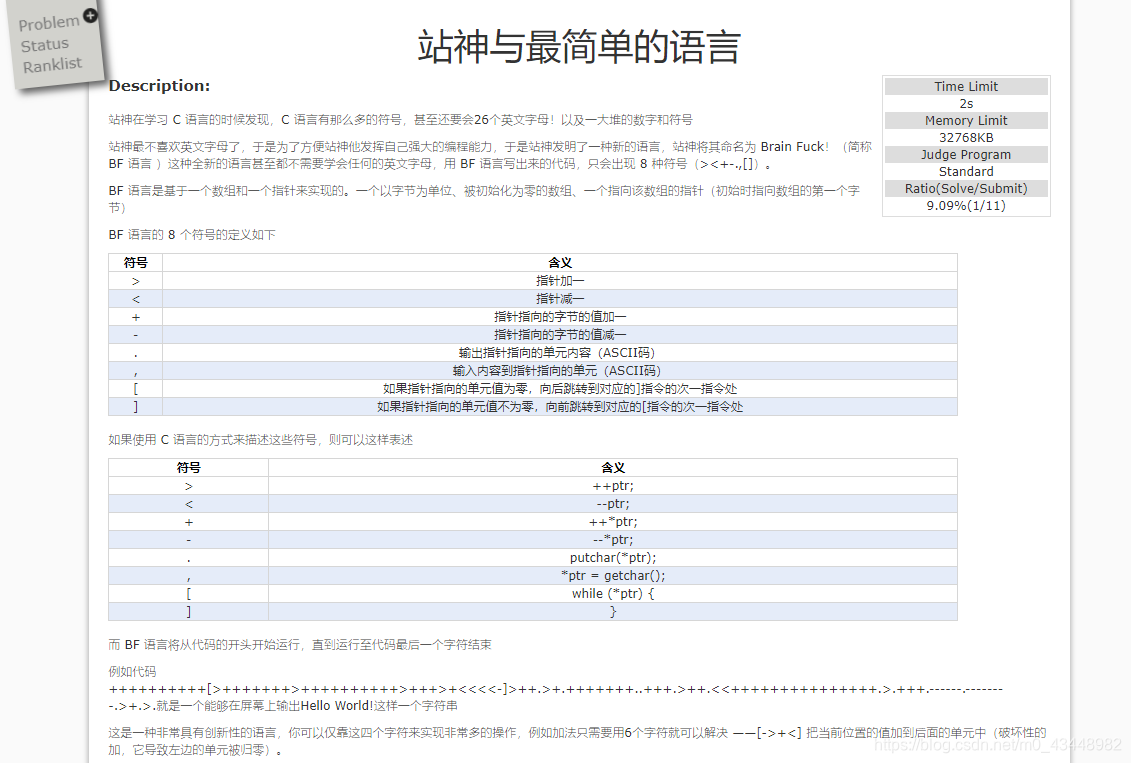Click the --ptr; cell in second table
This screenshot has width=1131, height=763.
point(612,503)
